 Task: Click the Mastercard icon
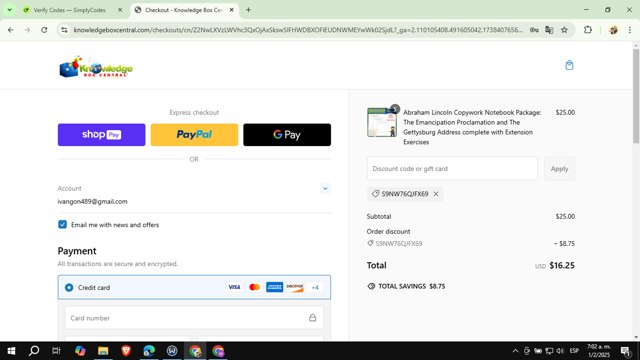coord(254,287)
